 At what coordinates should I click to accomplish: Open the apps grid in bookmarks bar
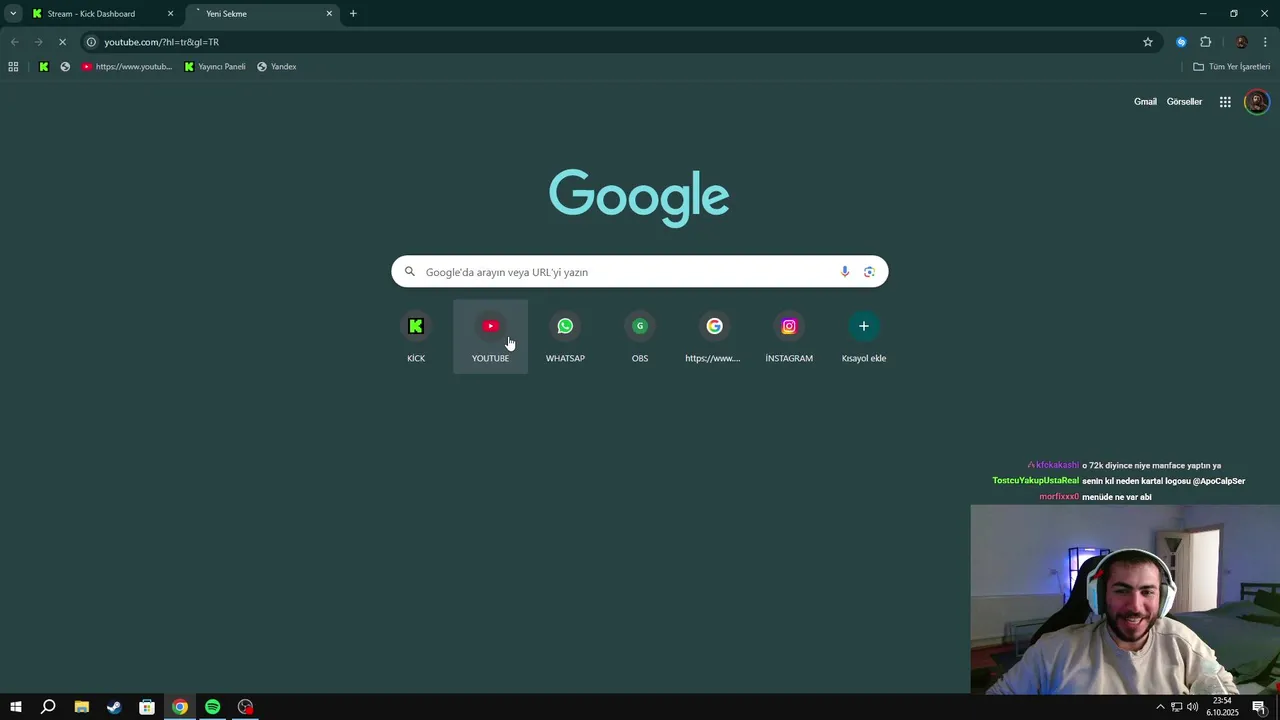click(13, 67)
